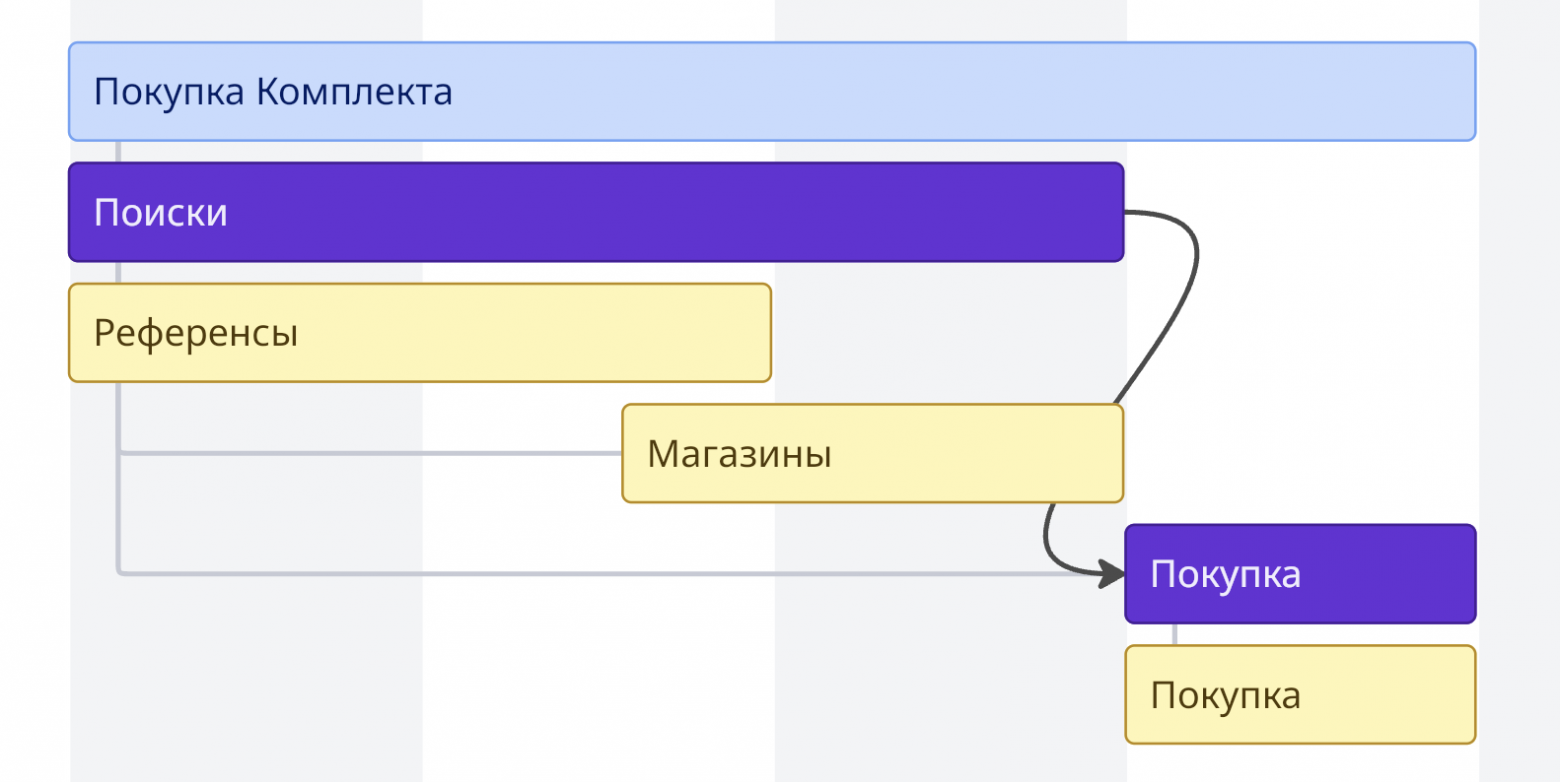Click the short connector between both "Покупка" bars

pyautogui.click(x=1175, y=634)
